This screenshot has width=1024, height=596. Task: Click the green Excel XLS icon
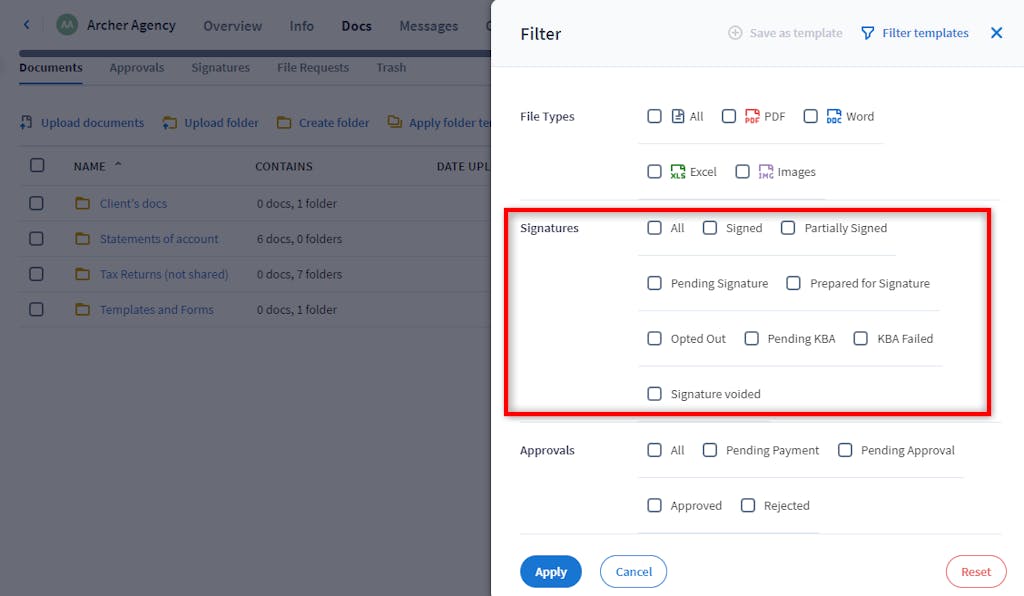click(678, 172)
